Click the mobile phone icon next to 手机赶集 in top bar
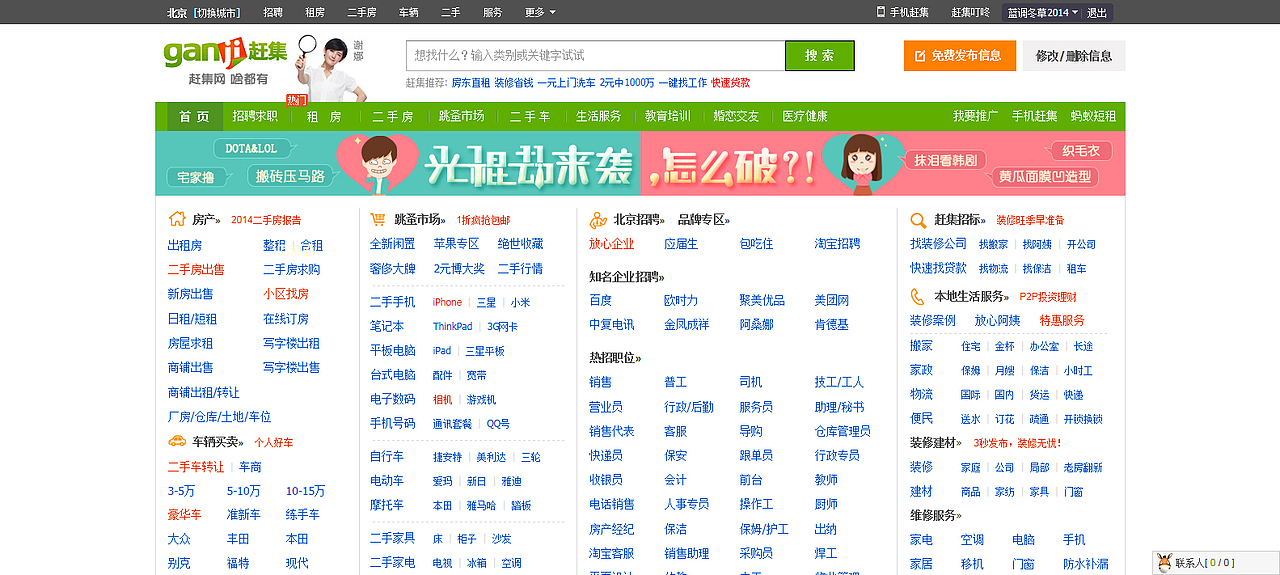This screenshot has width=1280, height=575. pyautogui.click(x=881, y=12)
